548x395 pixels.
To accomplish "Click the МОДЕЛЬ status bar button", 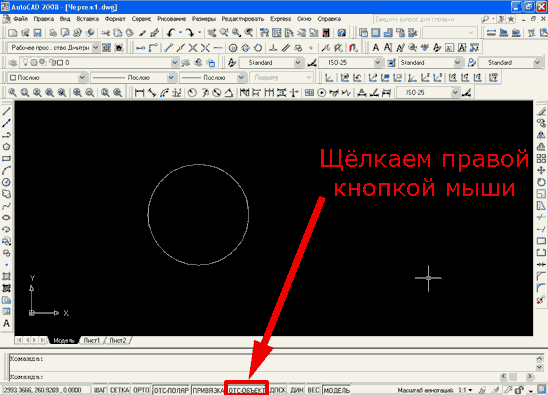I will [x=337, y=390].
